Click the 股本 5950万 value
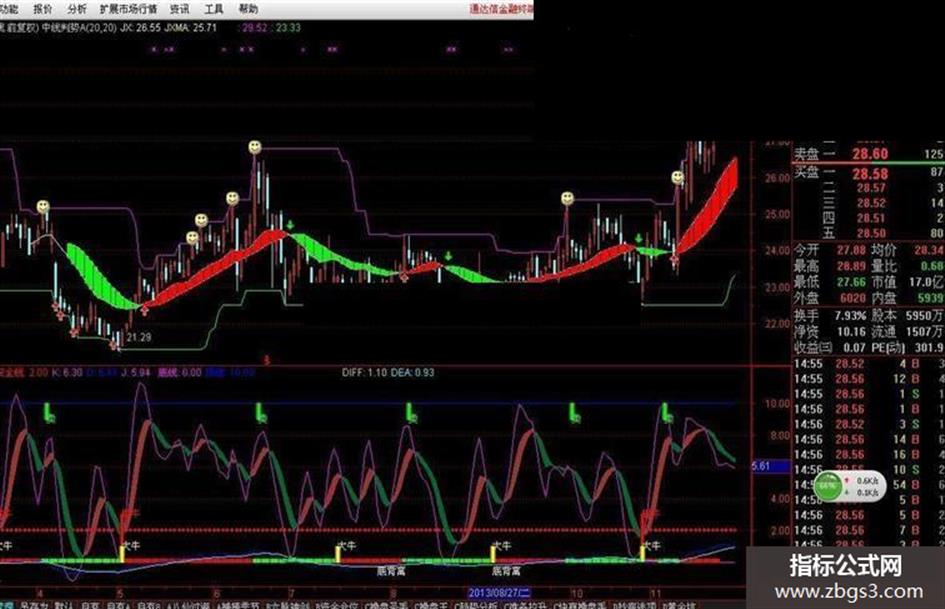This screenshot has width=945, height=609. pyautogui.click(x=924, y=315)
